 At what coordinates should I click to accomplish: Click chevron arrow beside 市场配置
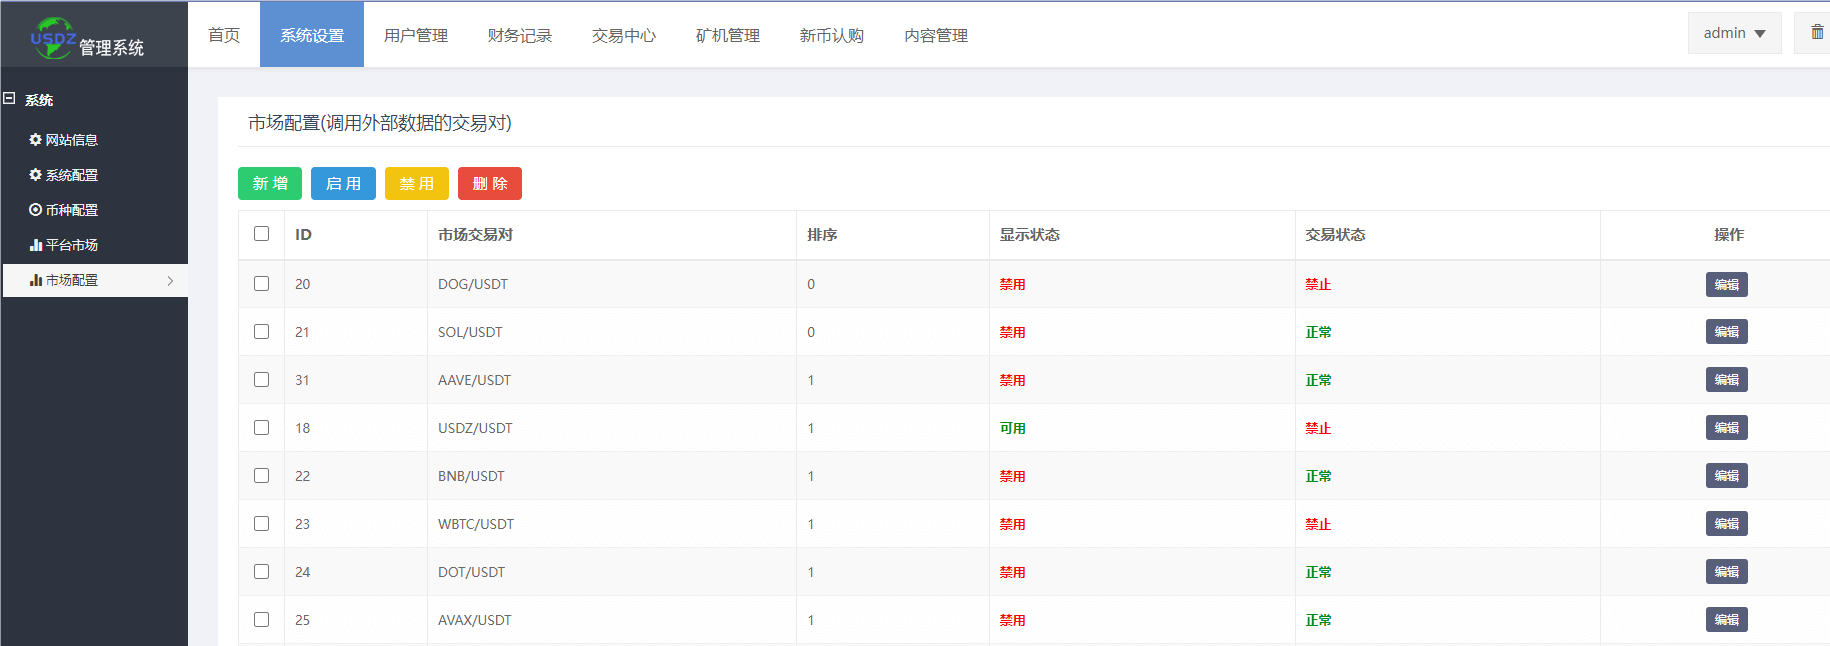[x=170, y=281]
